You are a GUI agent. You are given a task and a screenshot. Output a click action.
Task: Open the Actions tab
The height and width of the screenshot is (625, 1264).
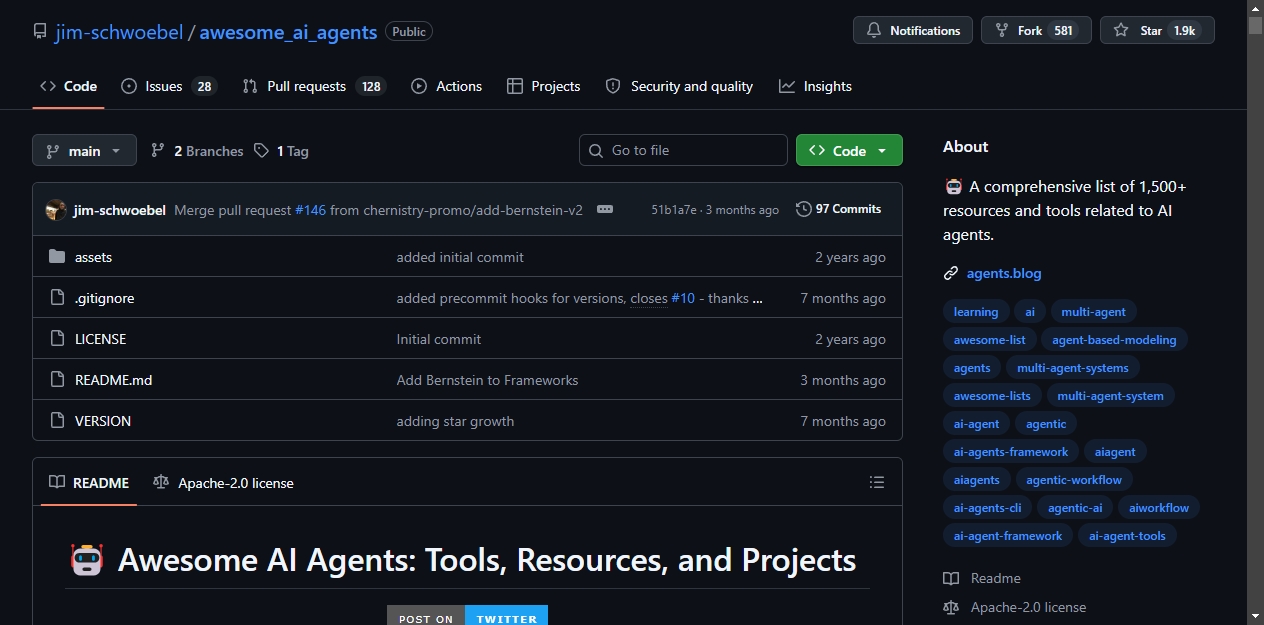click(446, 86)
